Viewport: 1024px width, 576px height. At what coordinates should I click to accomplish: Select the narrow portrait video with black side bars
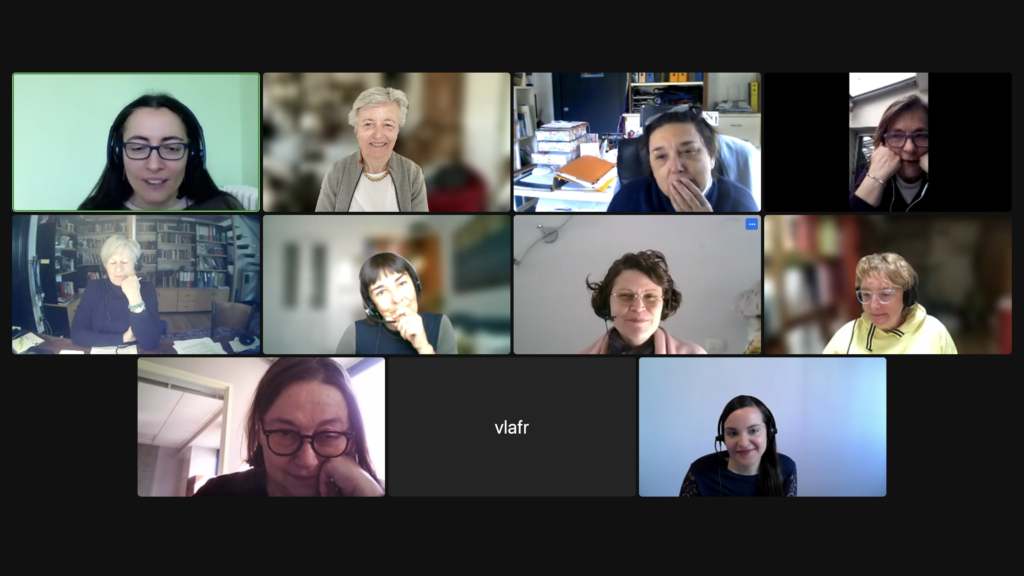pyautogui.click(x=888, y=142)
